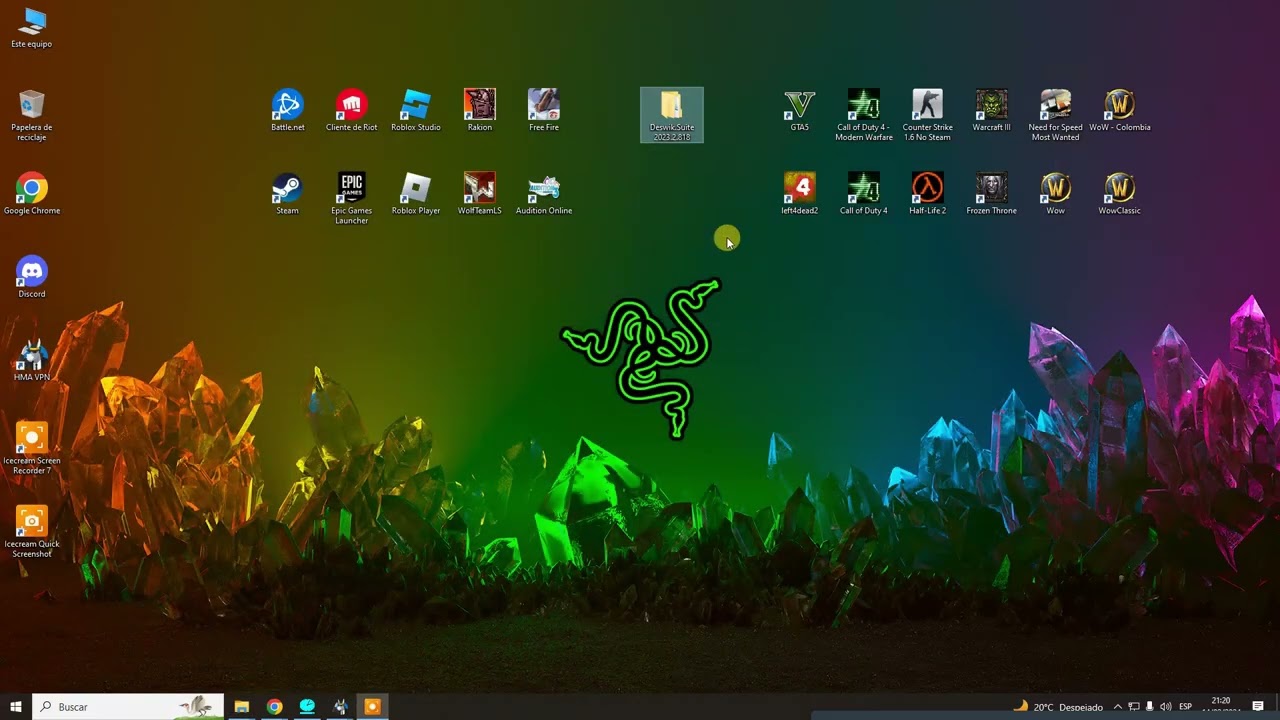Select the Discord desktop shortcut
Screen dimensions: 1280x720
[32, 277]
